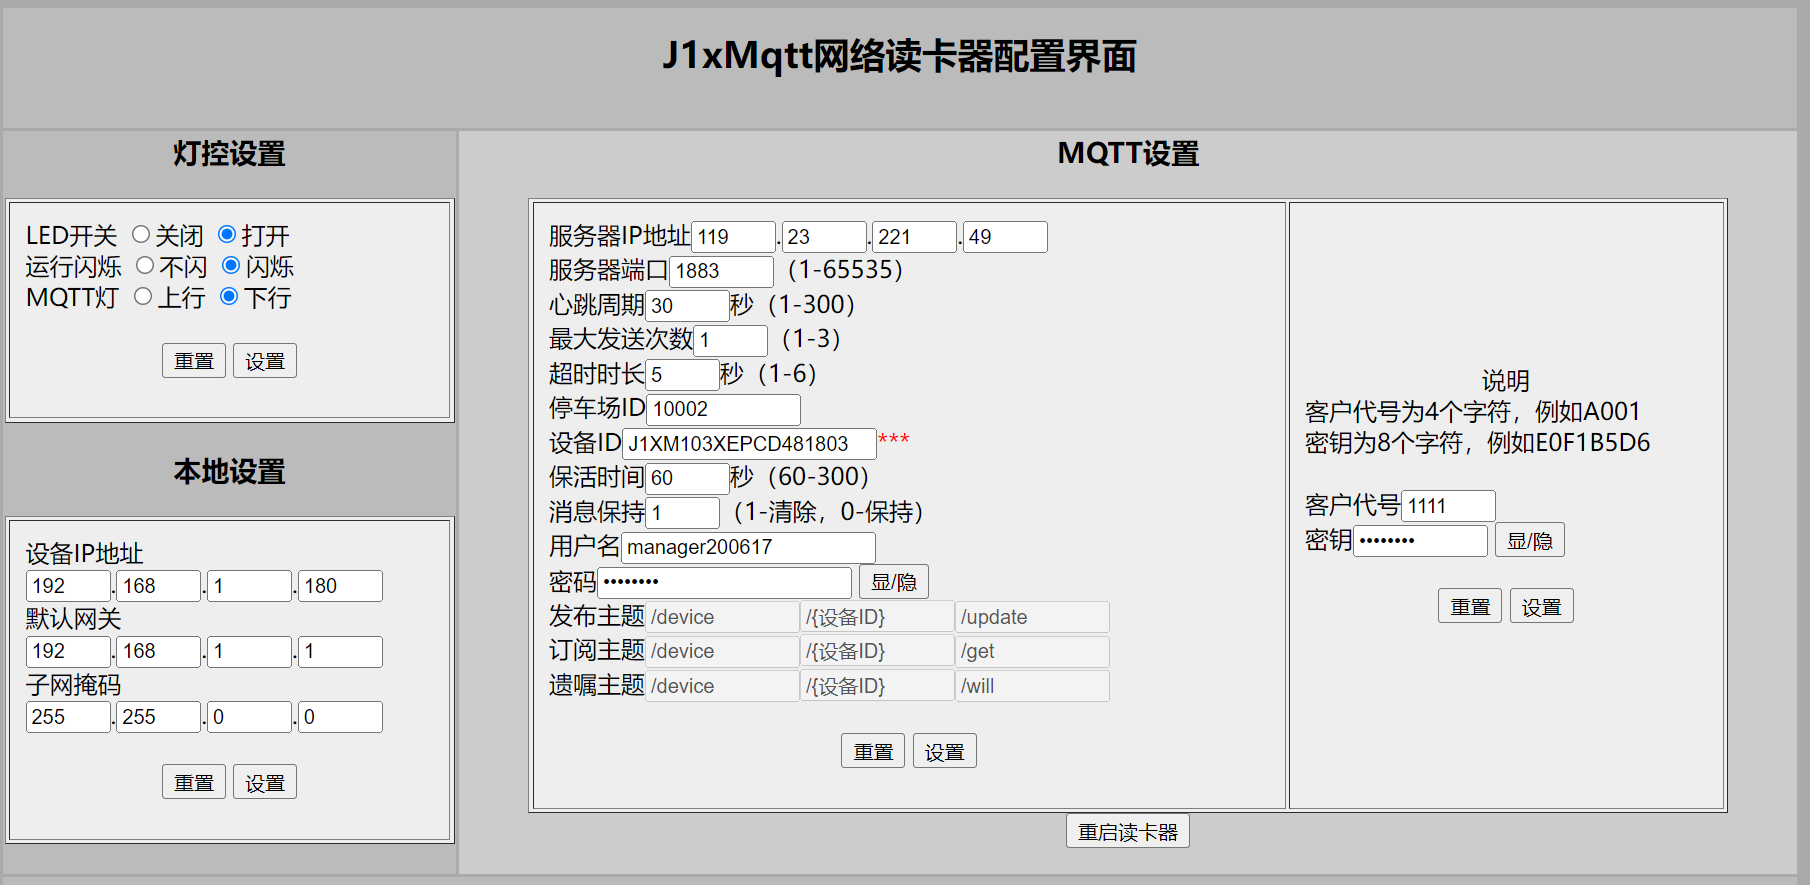Click the server port input field
This screenshot has width=1810, height=885.
[721, 271]
